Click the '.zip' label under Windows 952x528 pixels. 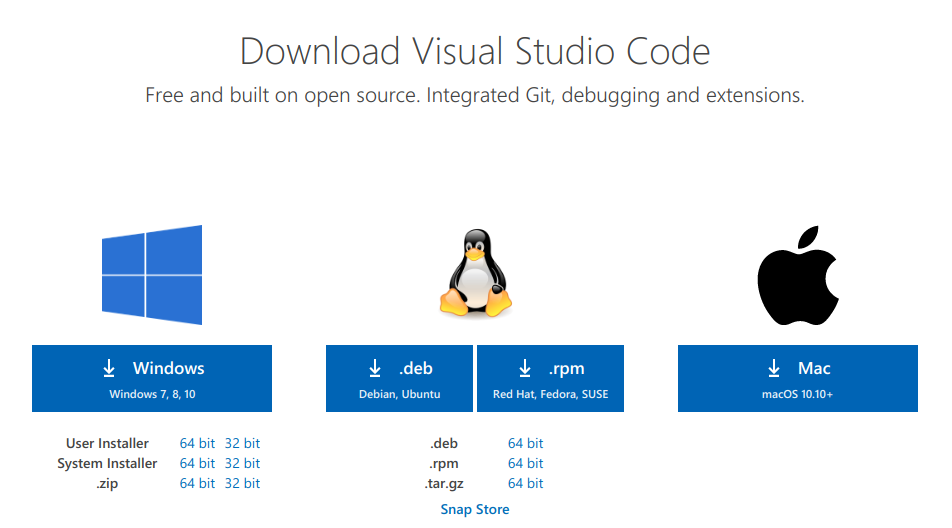(x=107, y=484)
